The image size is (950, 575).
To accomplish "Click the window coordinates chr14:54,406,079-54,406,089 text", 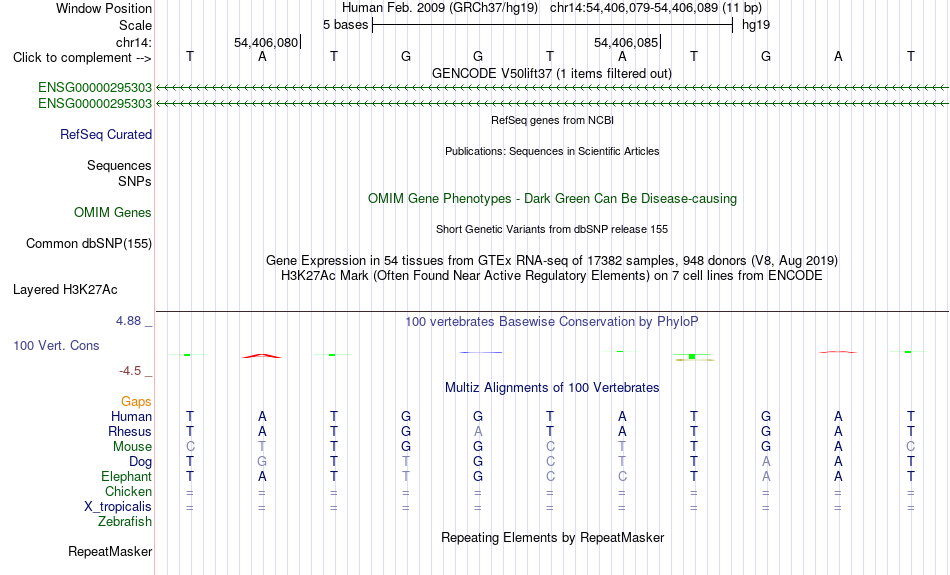I will tap(634, 8).
